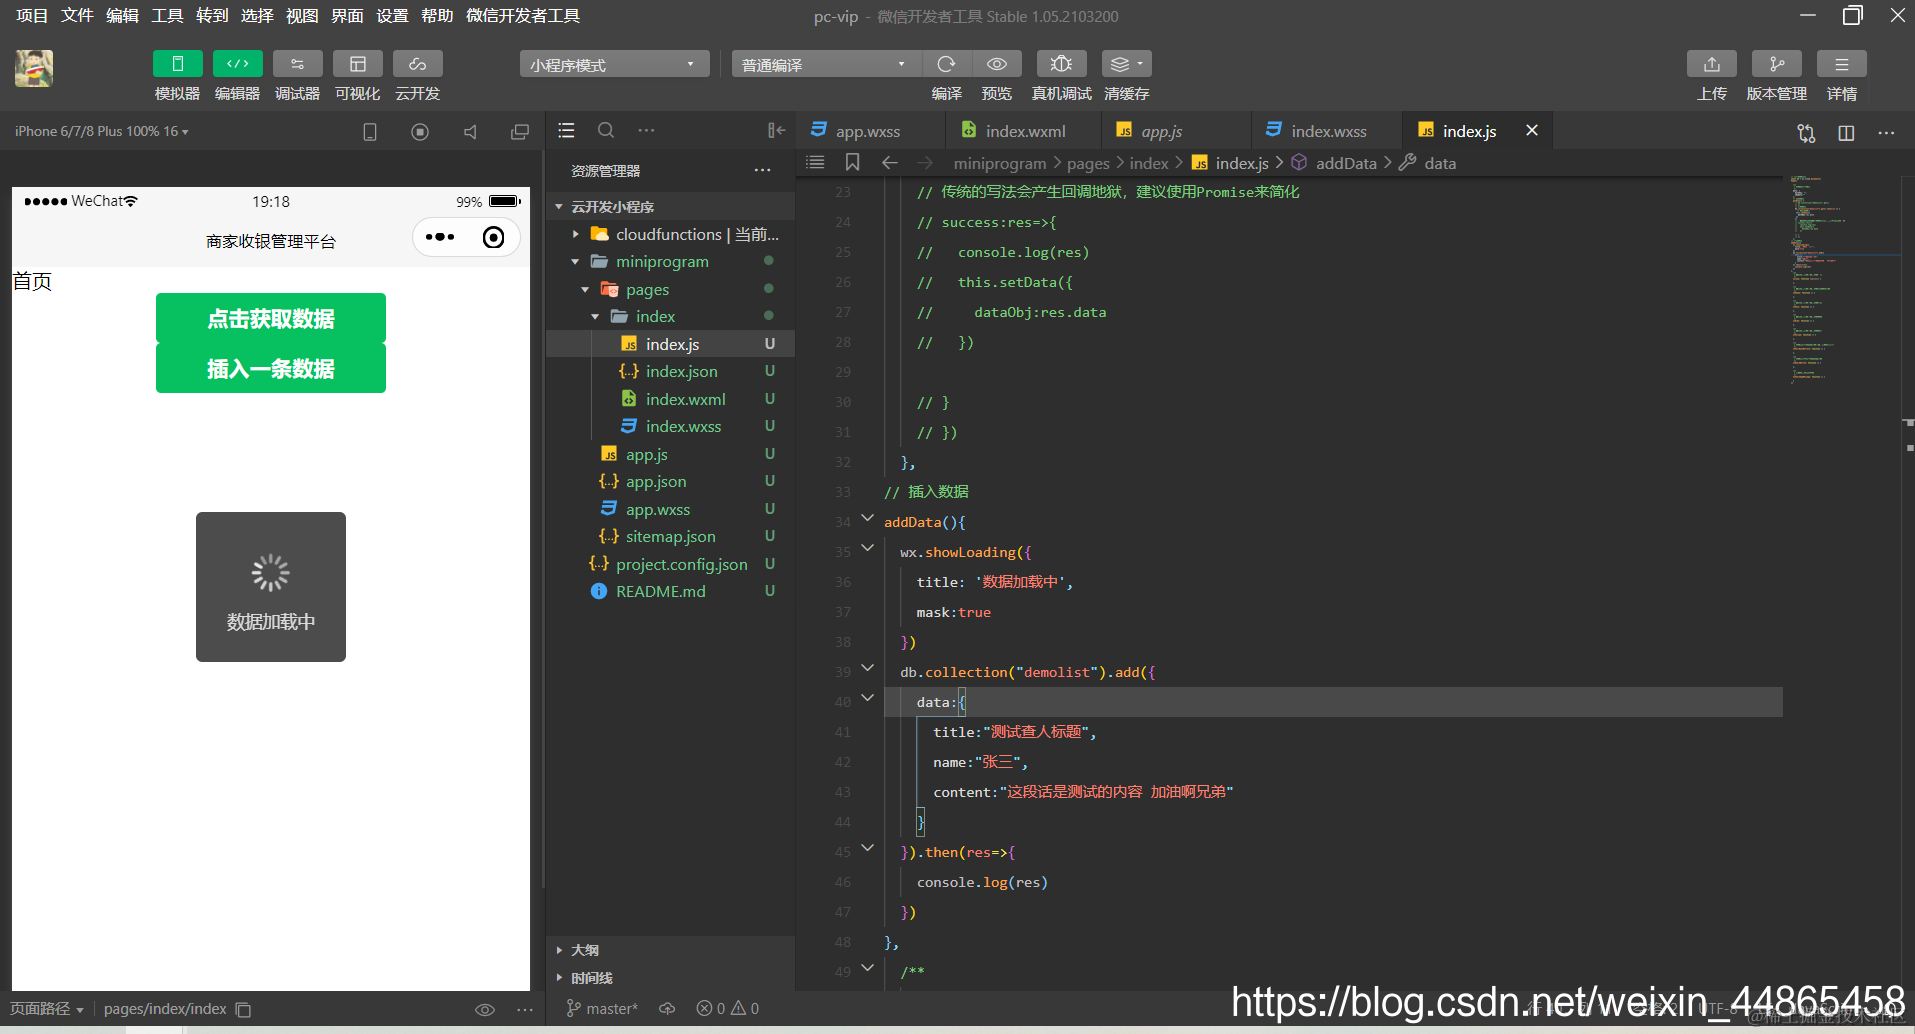Toggle the simulator panel button
Viewport: 1915px width, 1034px height.
[178, 64]
